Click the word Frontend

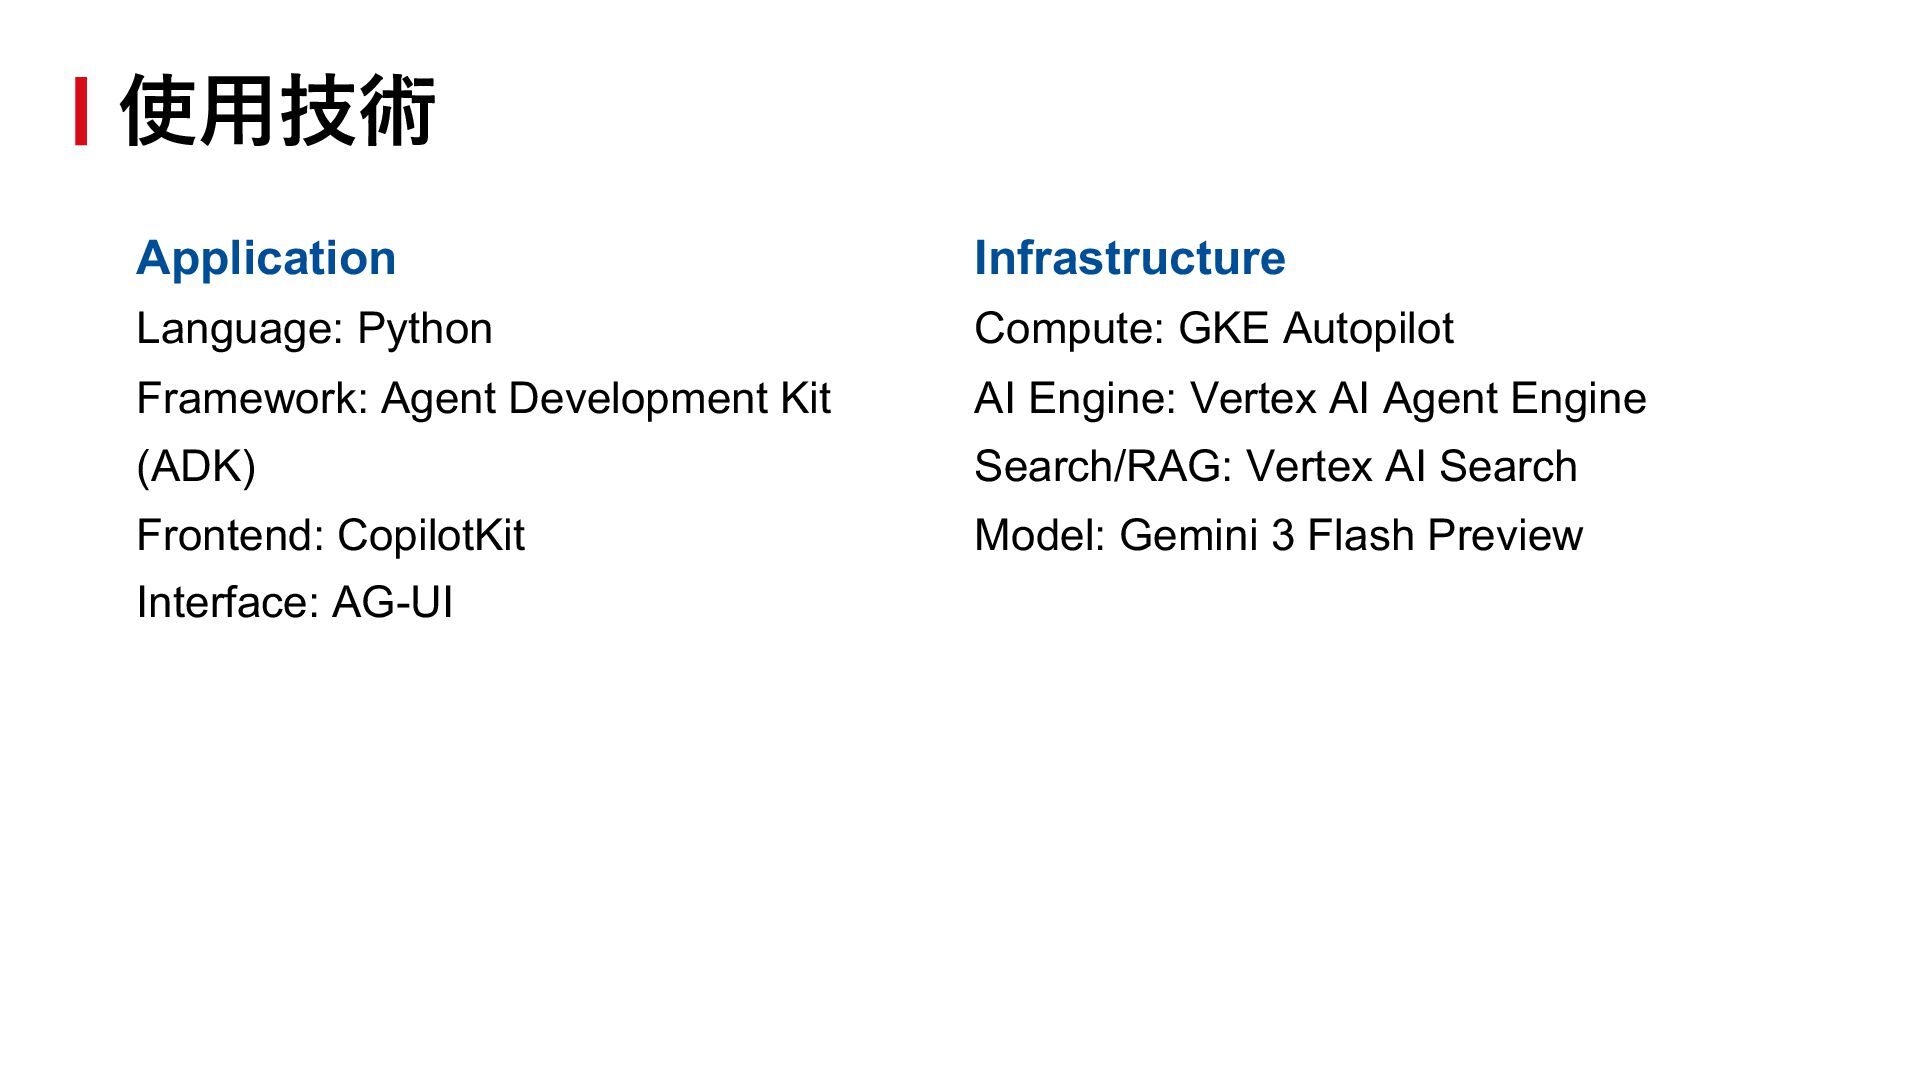tap(228, 536)
